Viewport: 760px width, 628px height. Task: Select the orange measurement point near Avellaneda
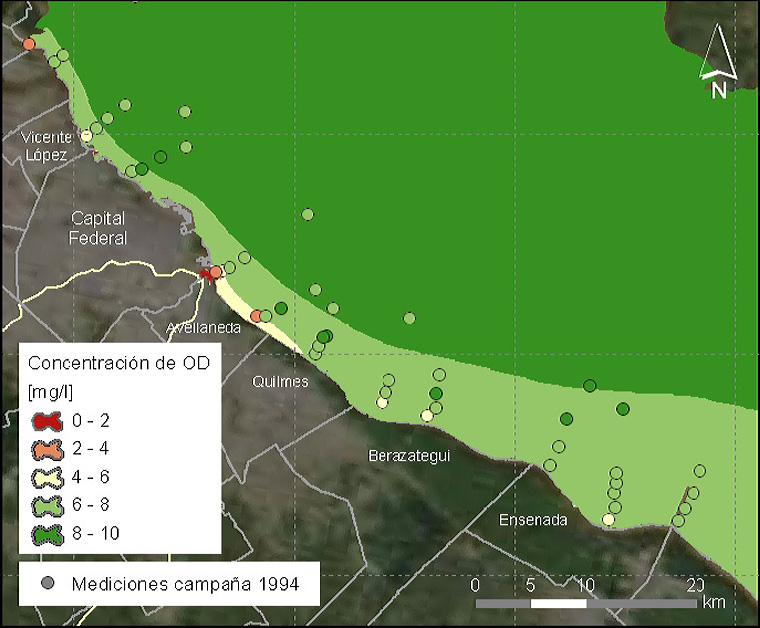coord(256,316)
